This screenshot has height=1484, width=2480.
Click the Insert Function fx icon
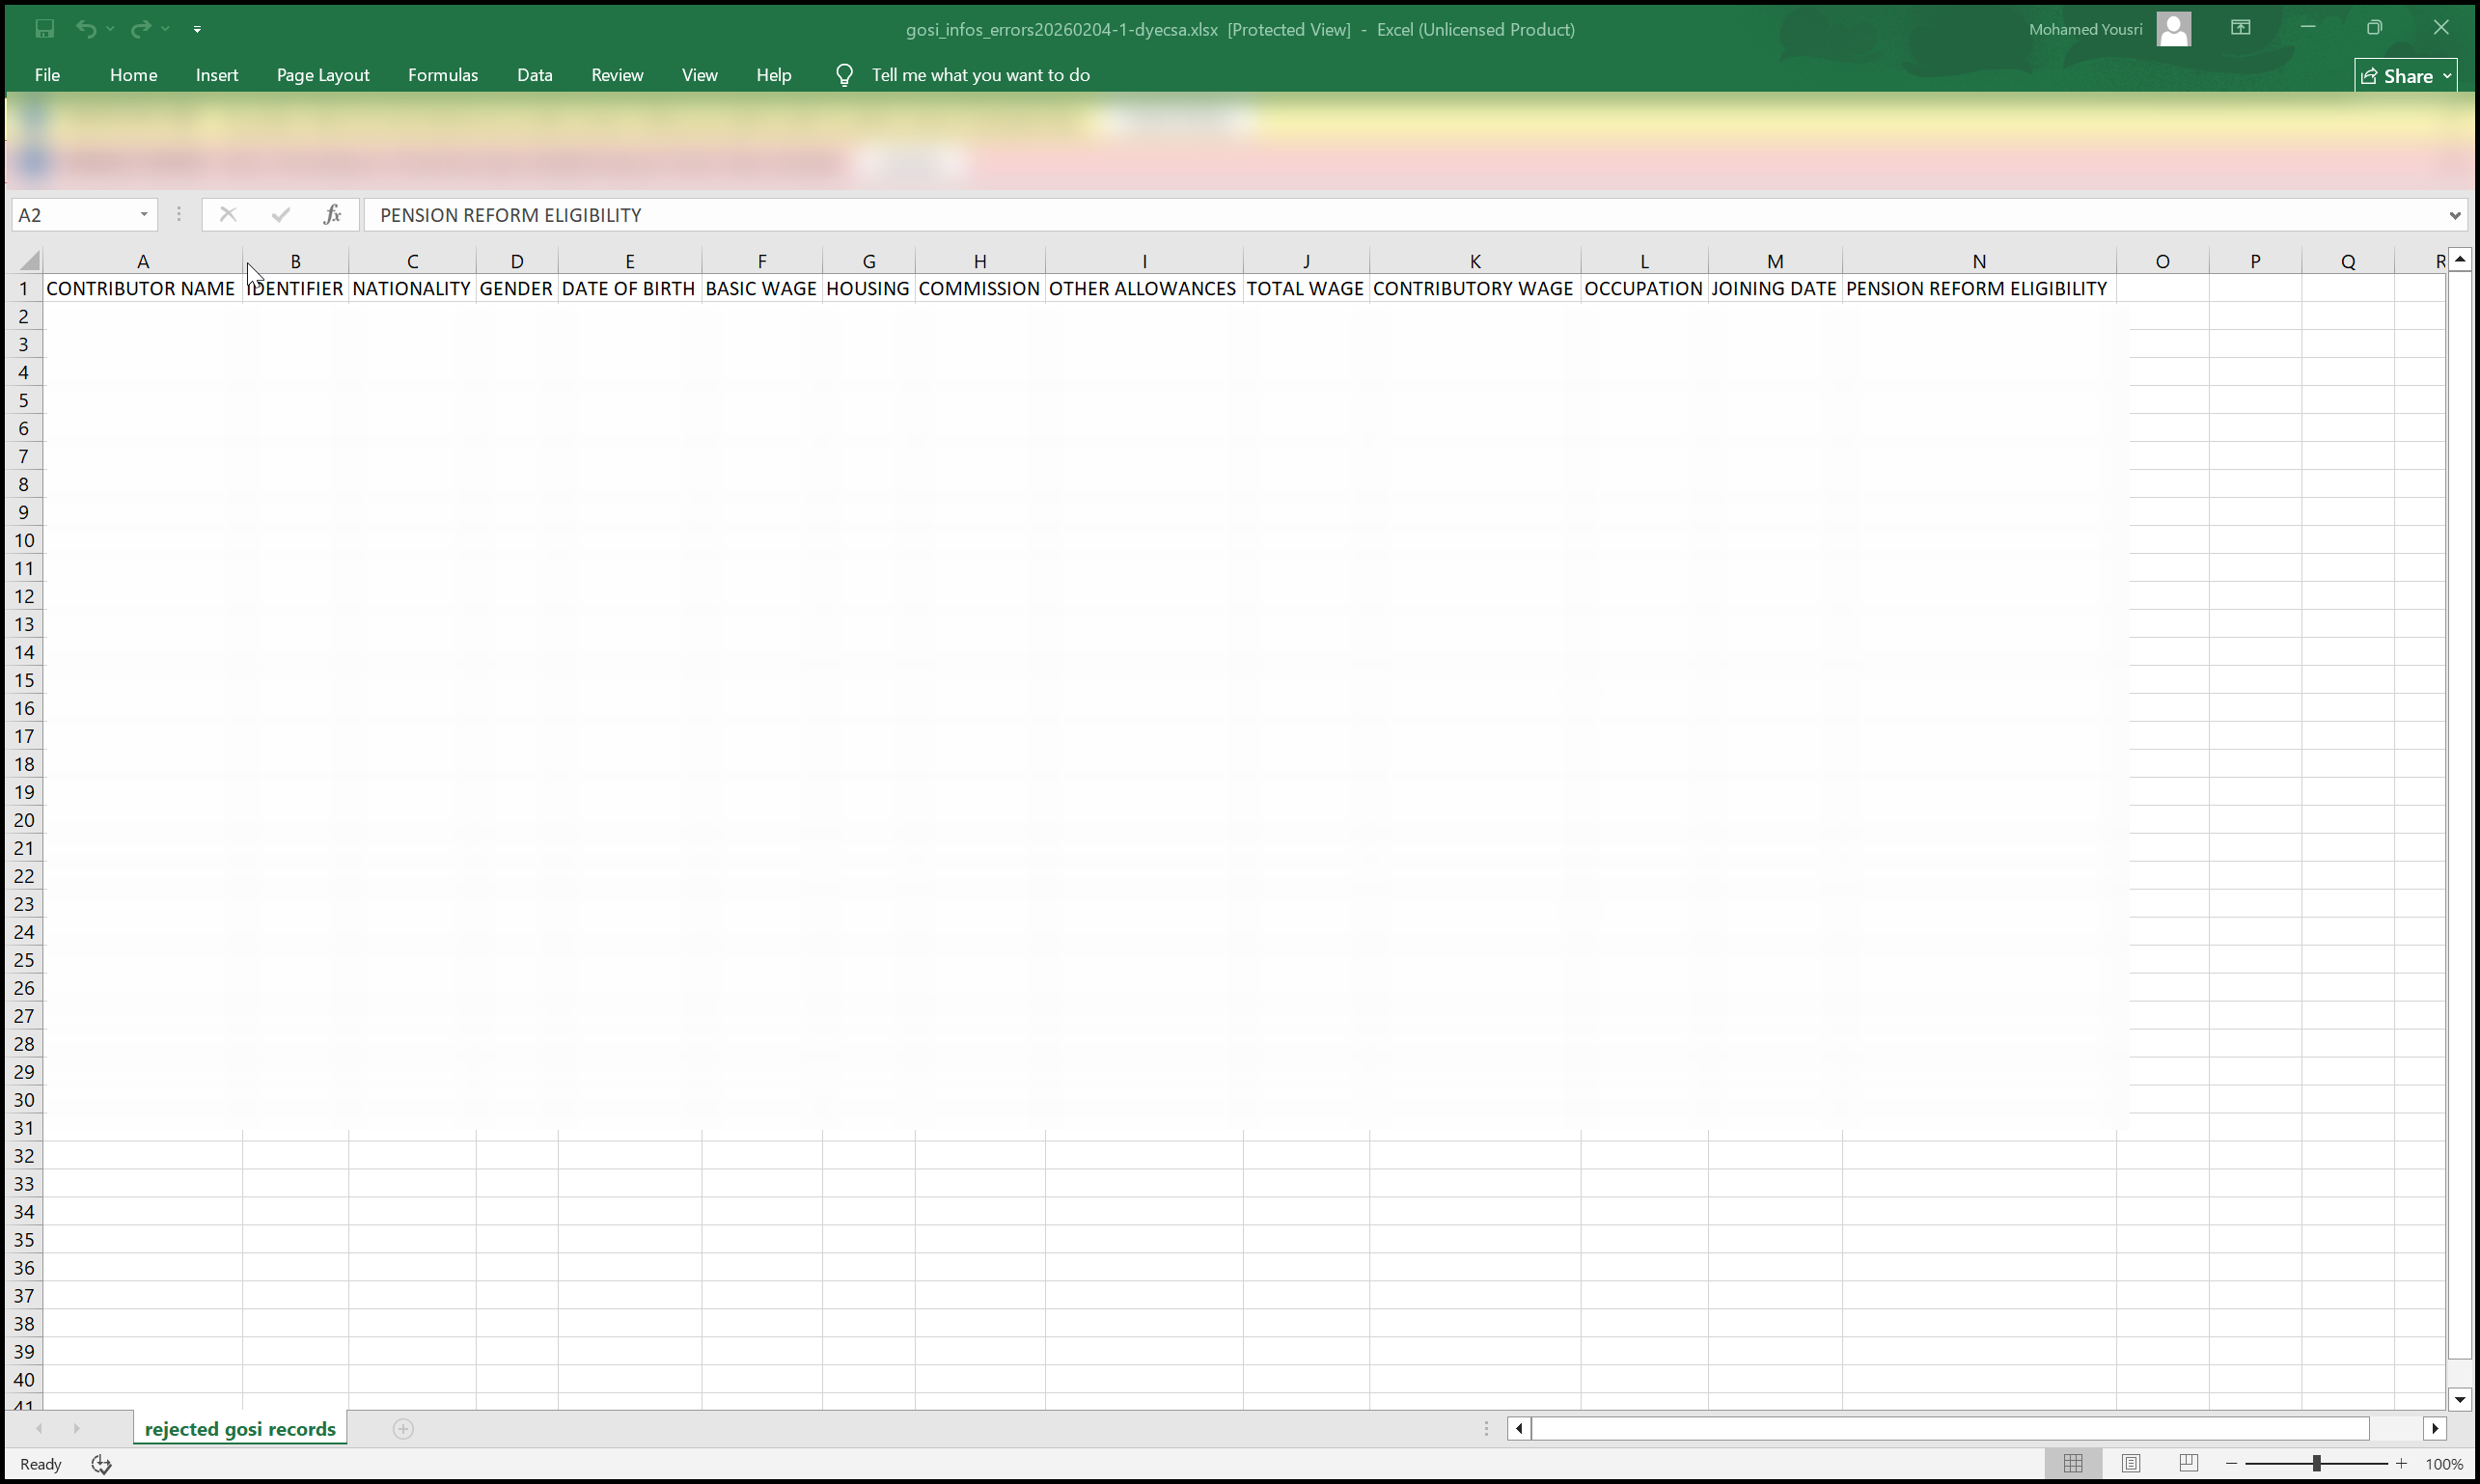pyautogui.click(x=332, y=214)
